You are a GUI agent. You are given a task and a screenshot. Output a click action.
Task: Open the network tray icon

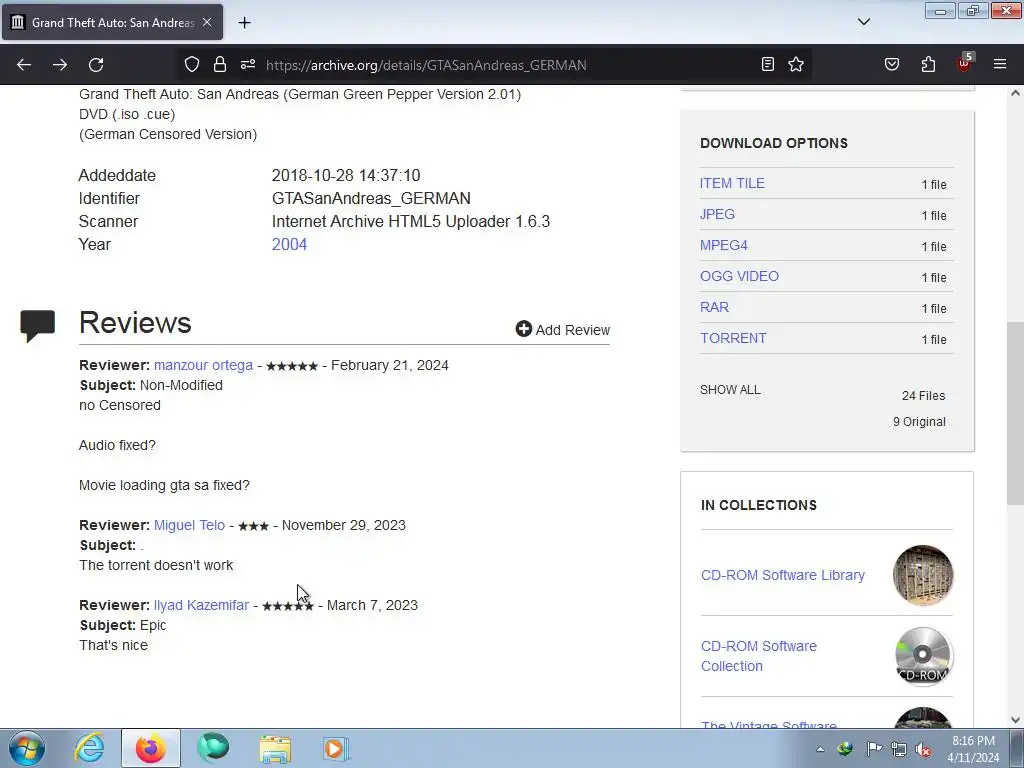pyautogui.click(x=899, y=748)
